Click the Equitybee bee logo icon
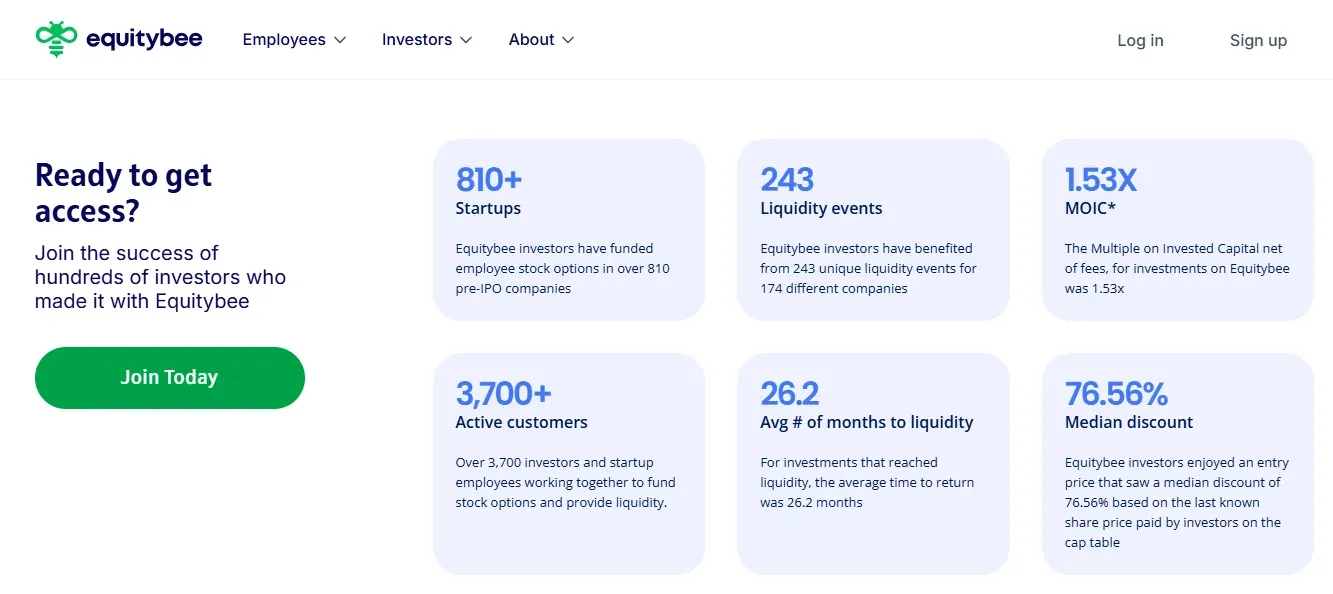1333x594 pixels. tap(56, 39)
